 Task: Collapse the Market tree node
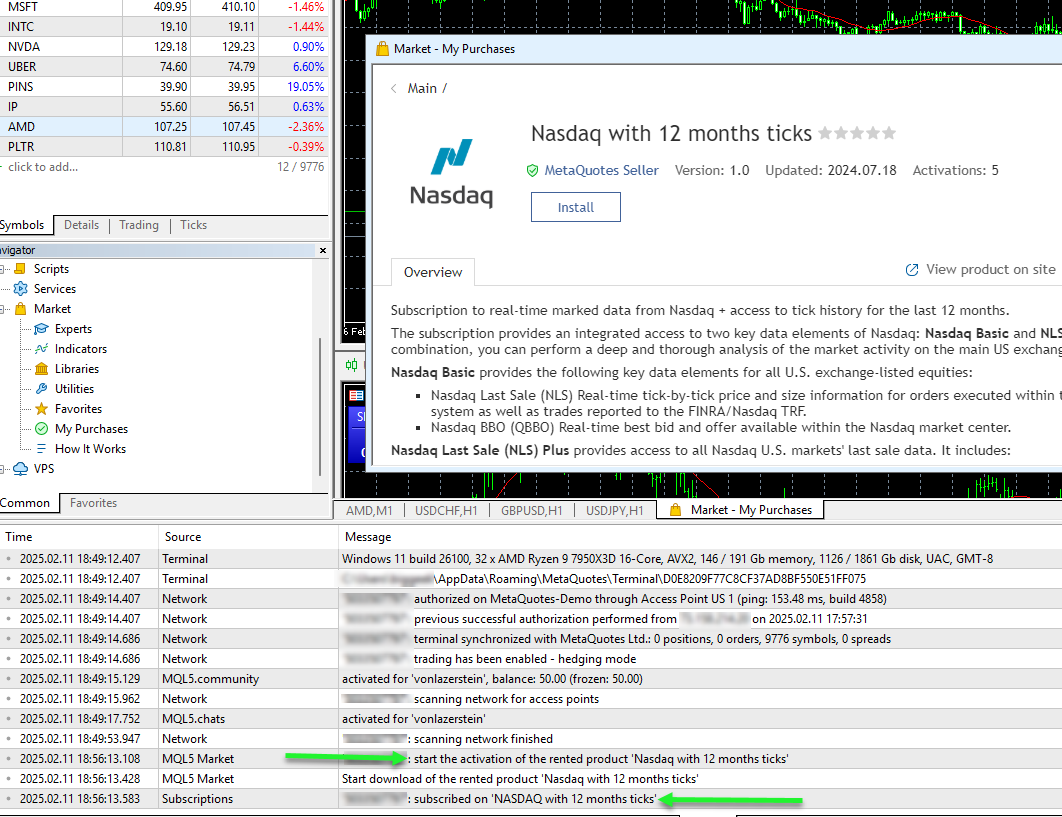3,309
